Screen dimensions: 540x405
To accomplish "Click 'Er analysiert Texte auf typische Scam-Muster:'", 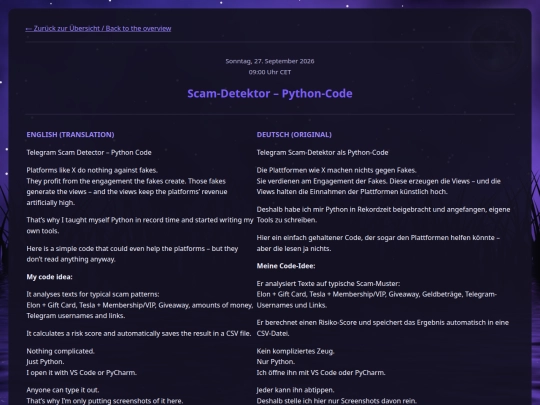I will tap(328, 284).
